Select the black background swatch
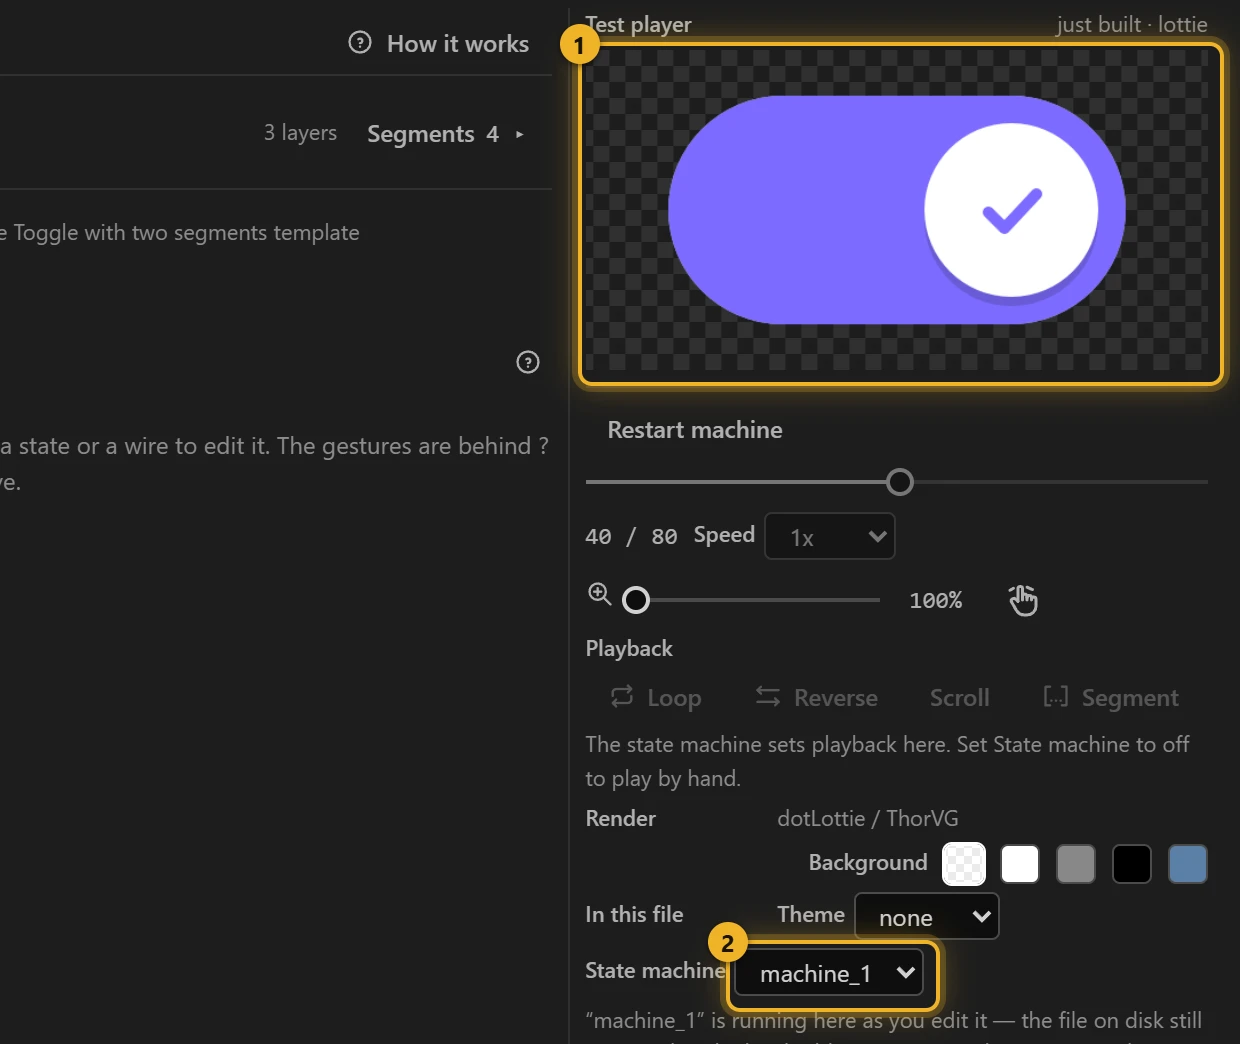Viewport: 1240px width, 1044px height. [x=1132, y=864]
